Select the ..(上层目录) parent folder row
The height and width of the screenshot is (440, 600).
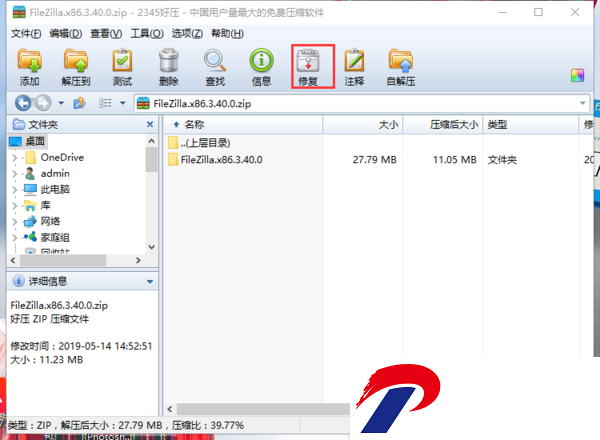199,143
